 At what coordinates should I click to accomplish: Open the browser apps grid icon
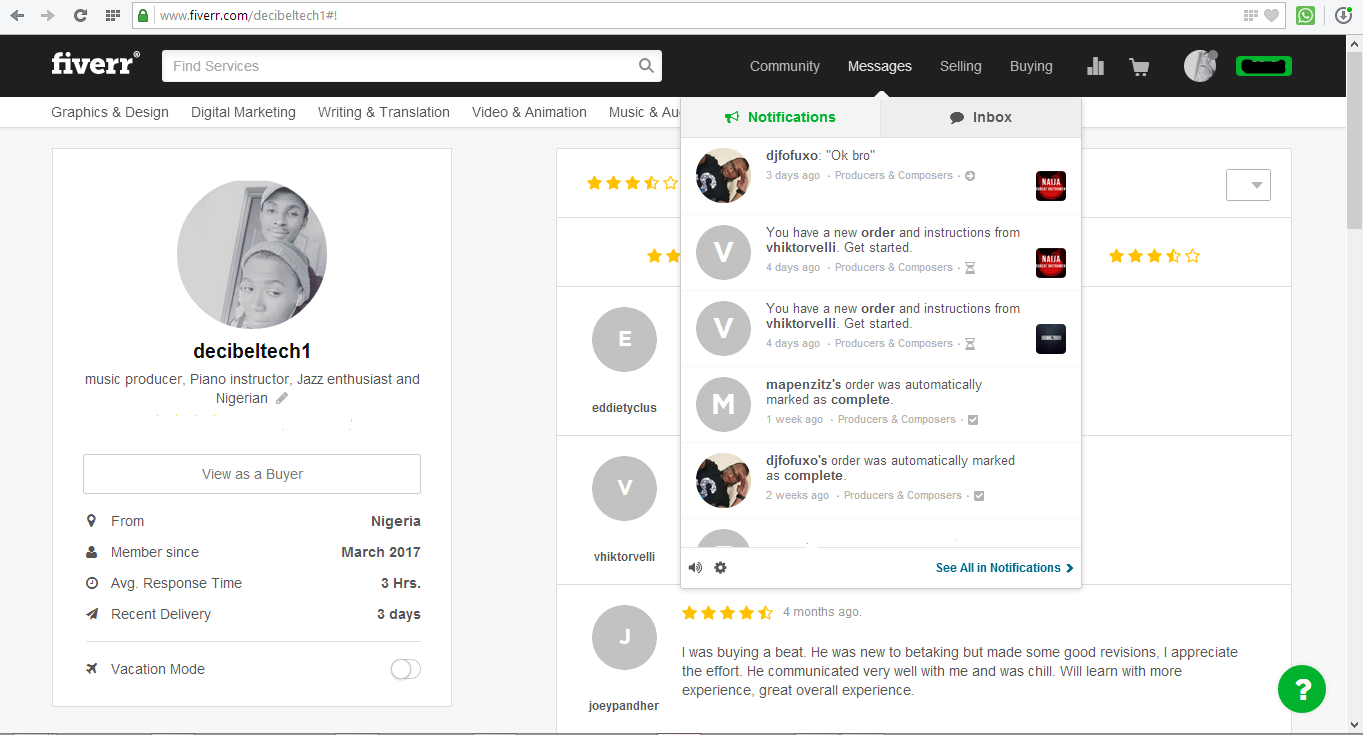click(x=113, y=16)
